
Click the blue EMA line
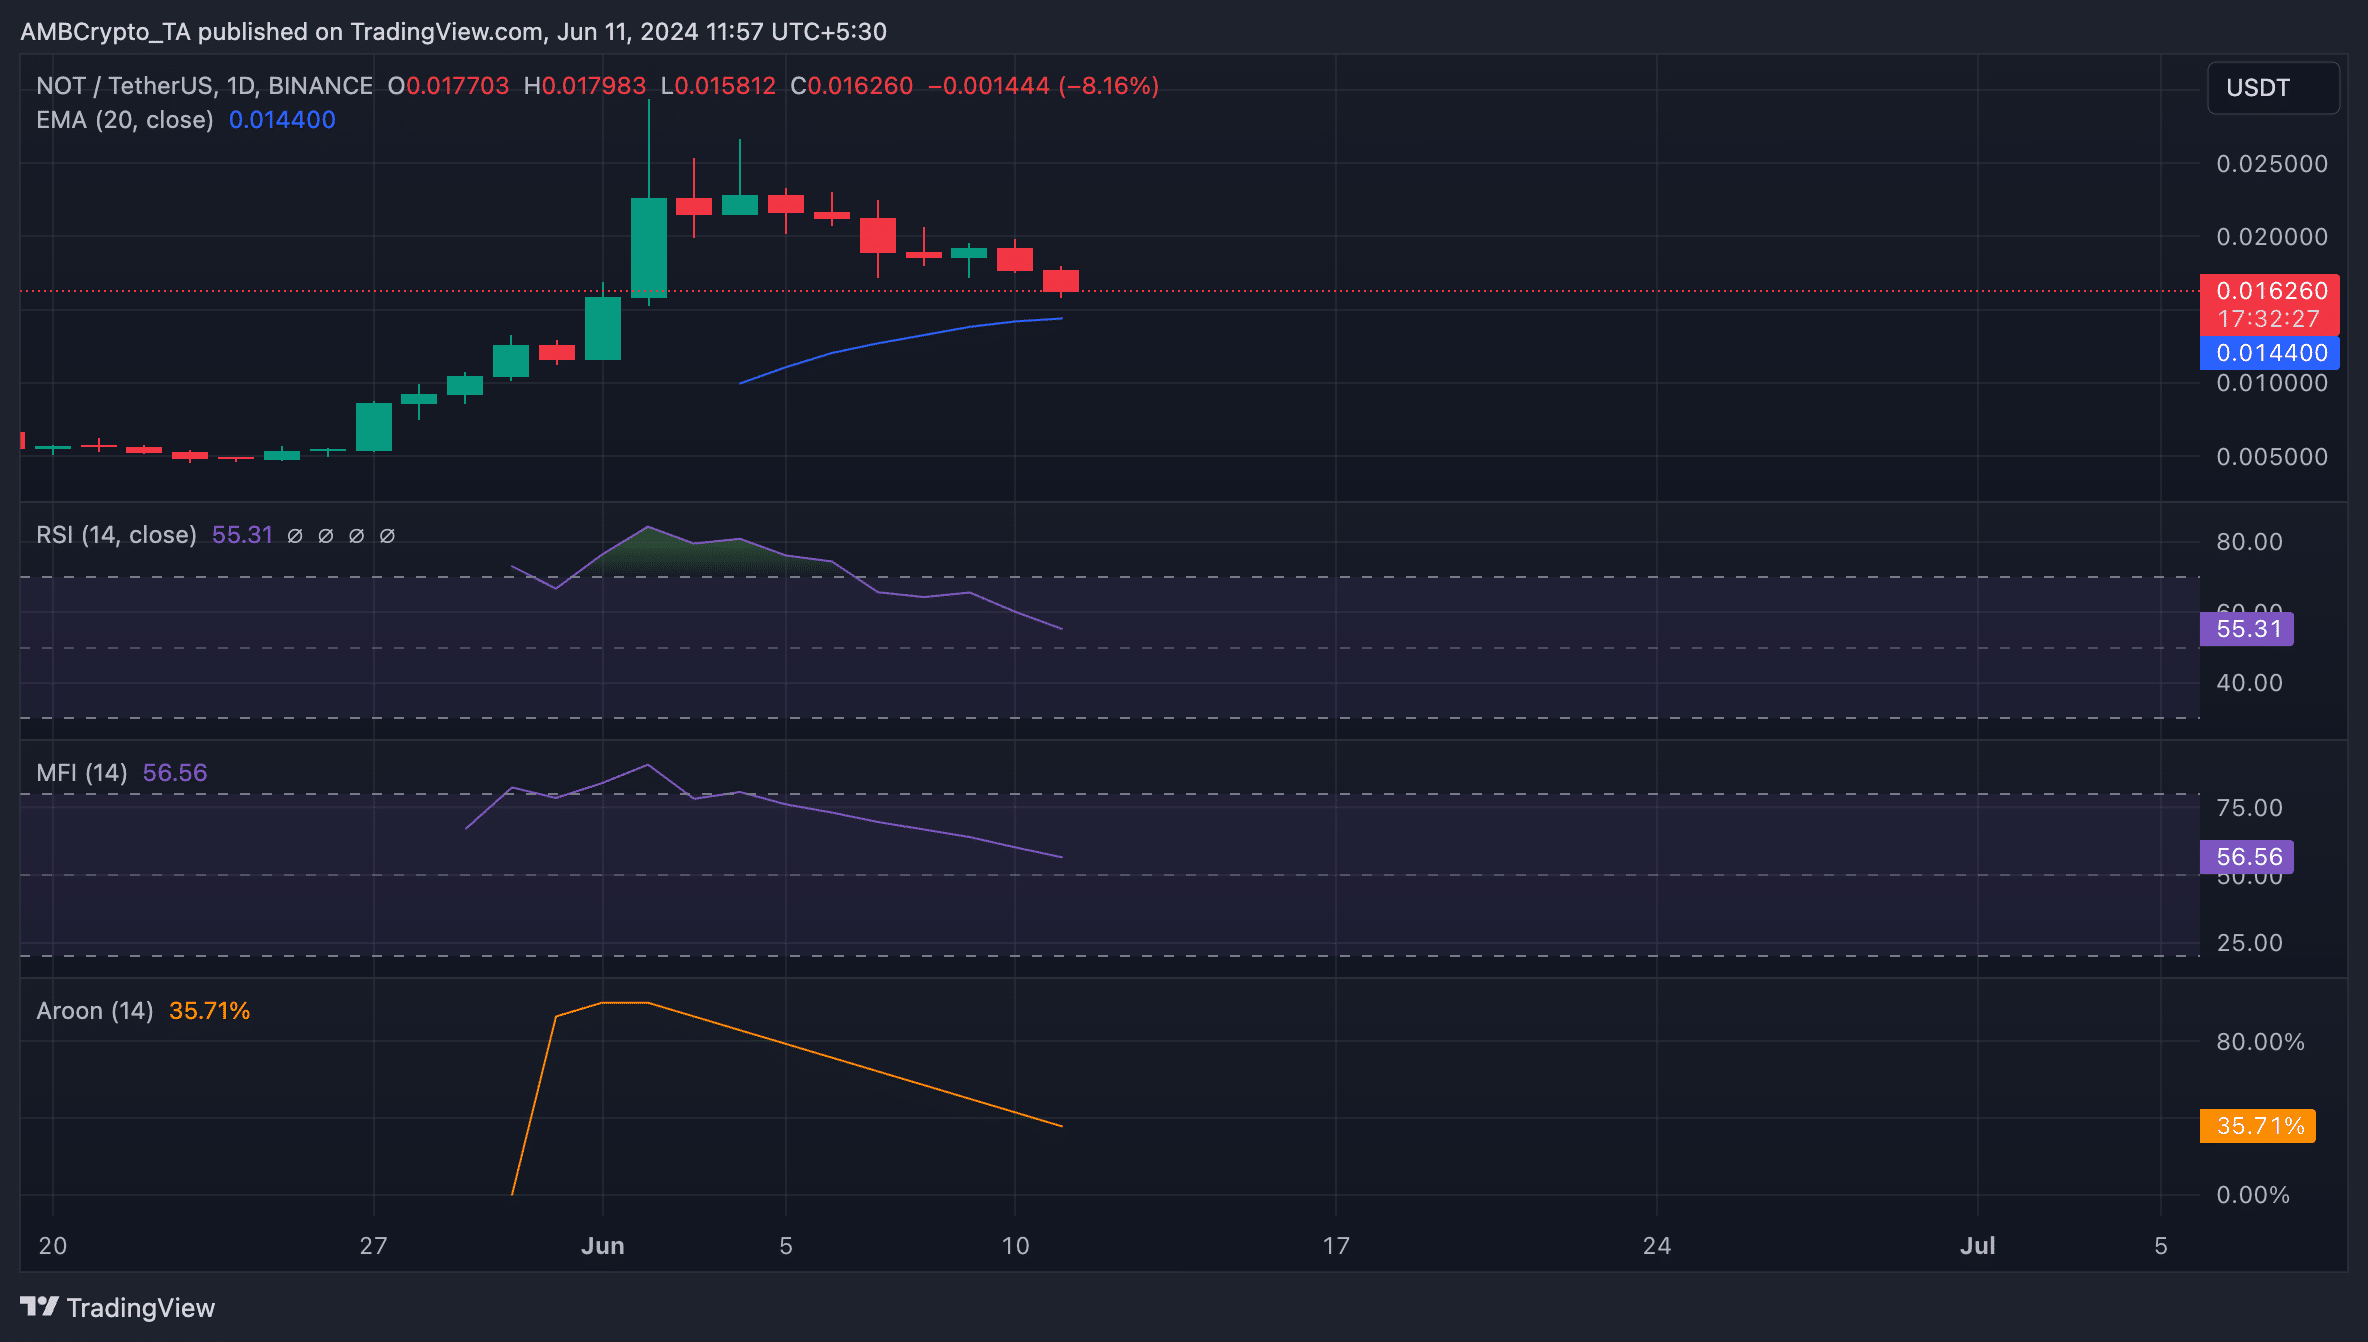(900, 339)
